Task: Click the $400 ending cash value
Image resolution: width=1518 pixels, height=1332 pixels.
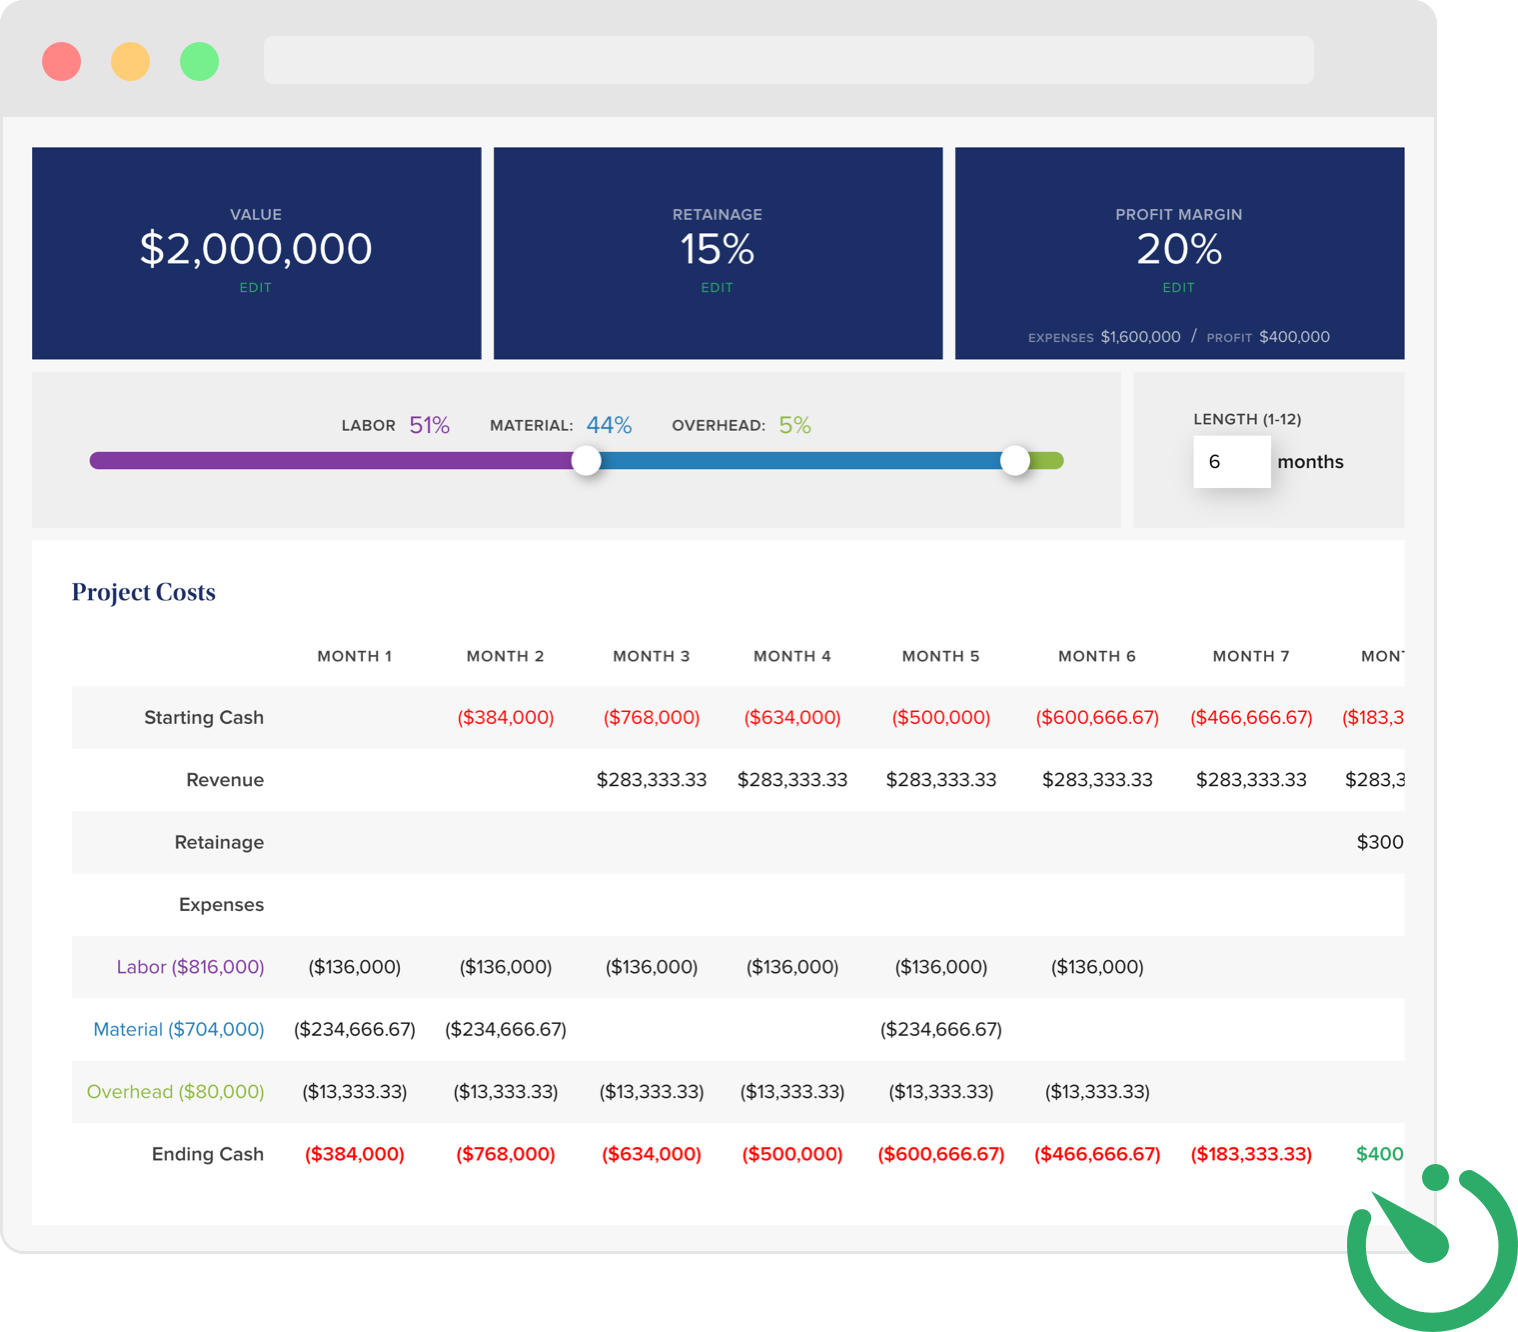Action: point(1381,1154)
